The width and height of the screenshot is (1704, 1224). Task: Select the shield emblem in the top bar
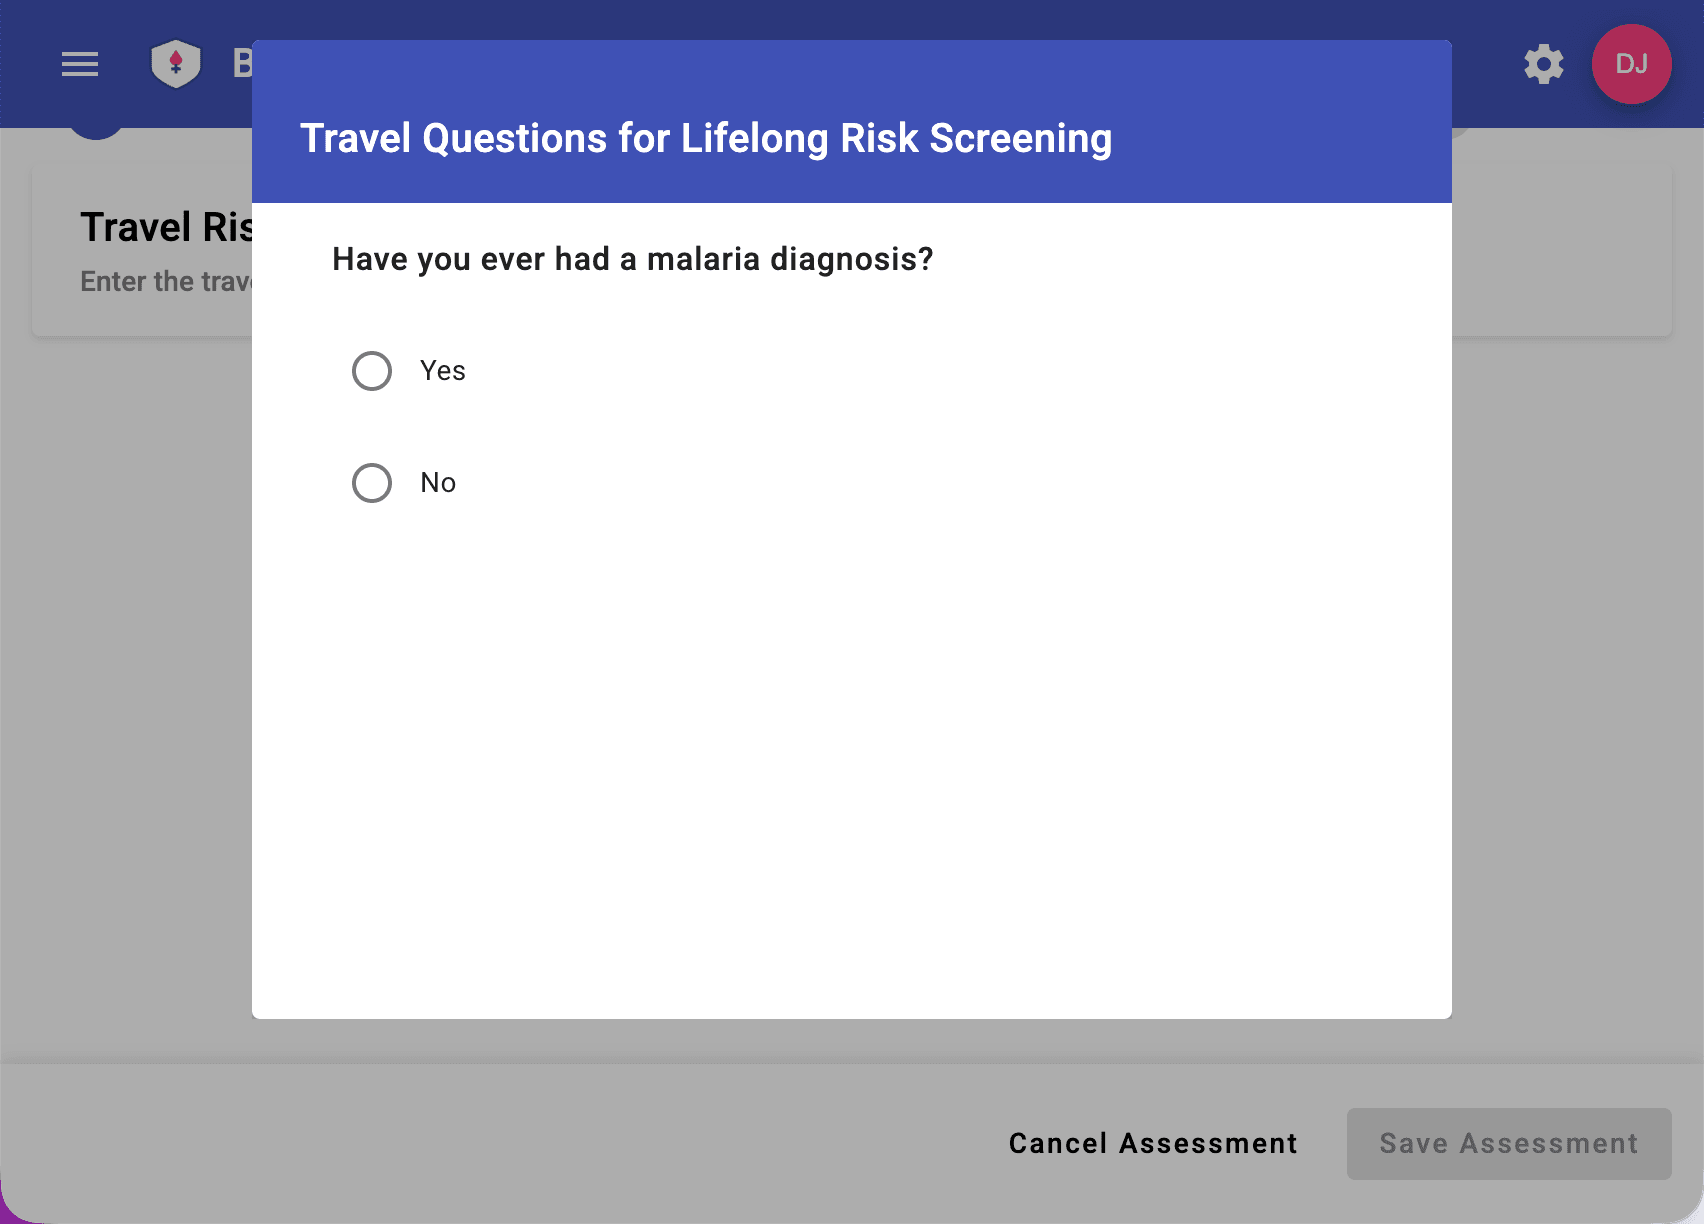tap(175, 63)
